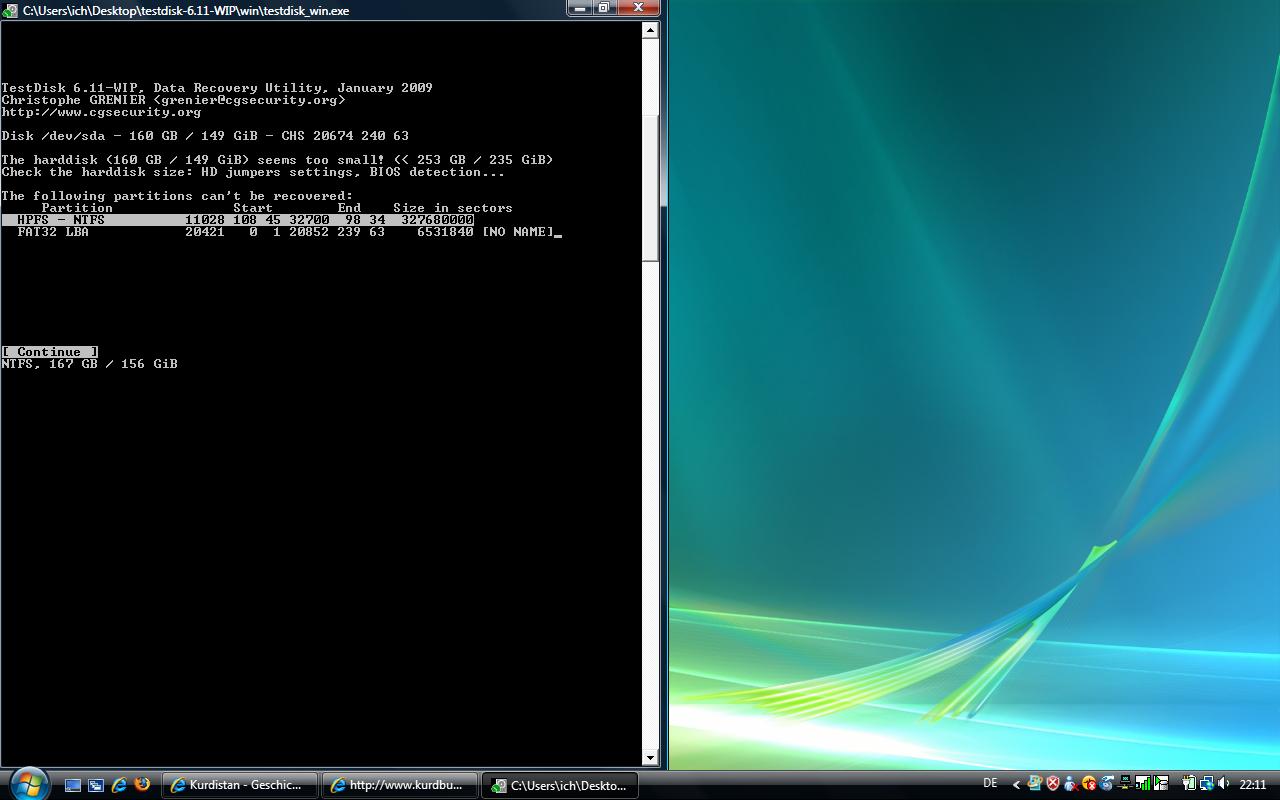The image size is (1280, 800).
Task: Click the green arrow tray icon beside signal bars
Action: (x=1161, y=783)
